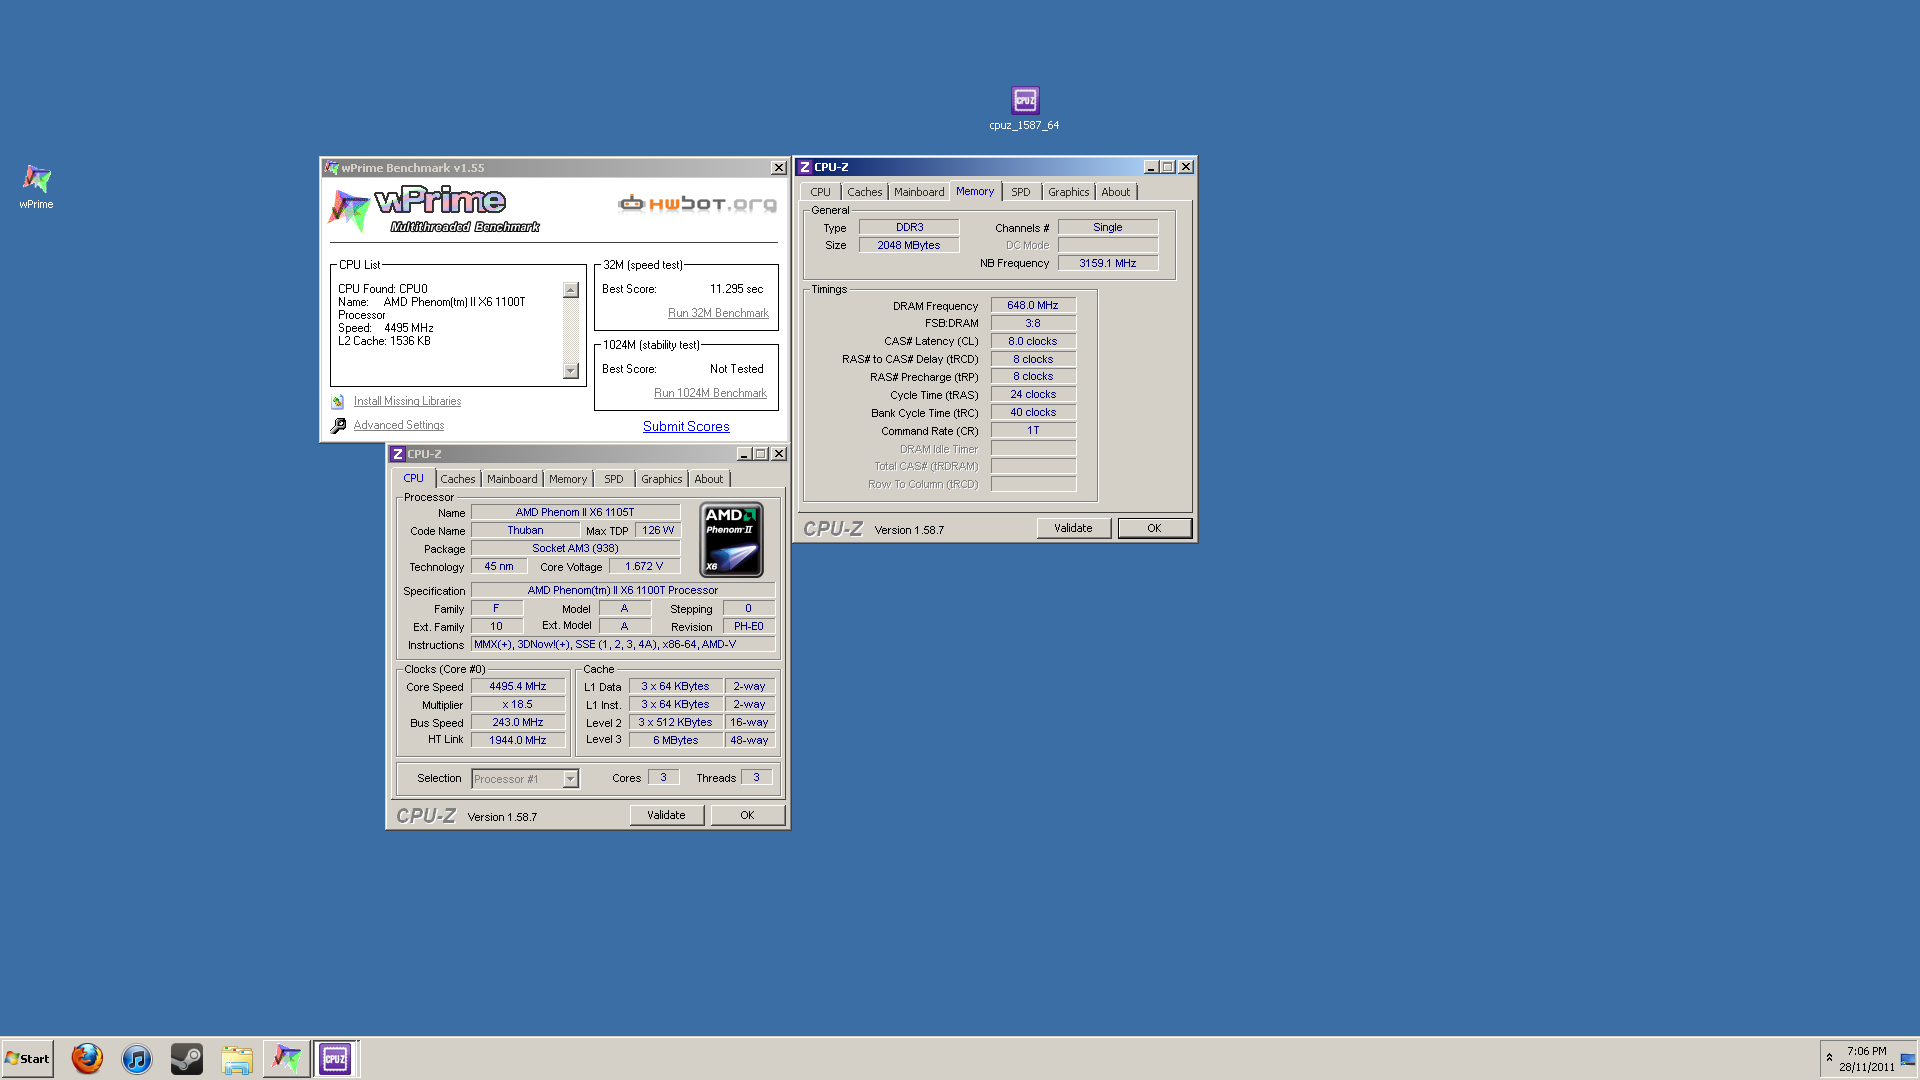Run the 1024M Benchmark
Image resolution: width=1920 pixels, height=1080 pixels.
pyautogui.click(x=710, y=393)
